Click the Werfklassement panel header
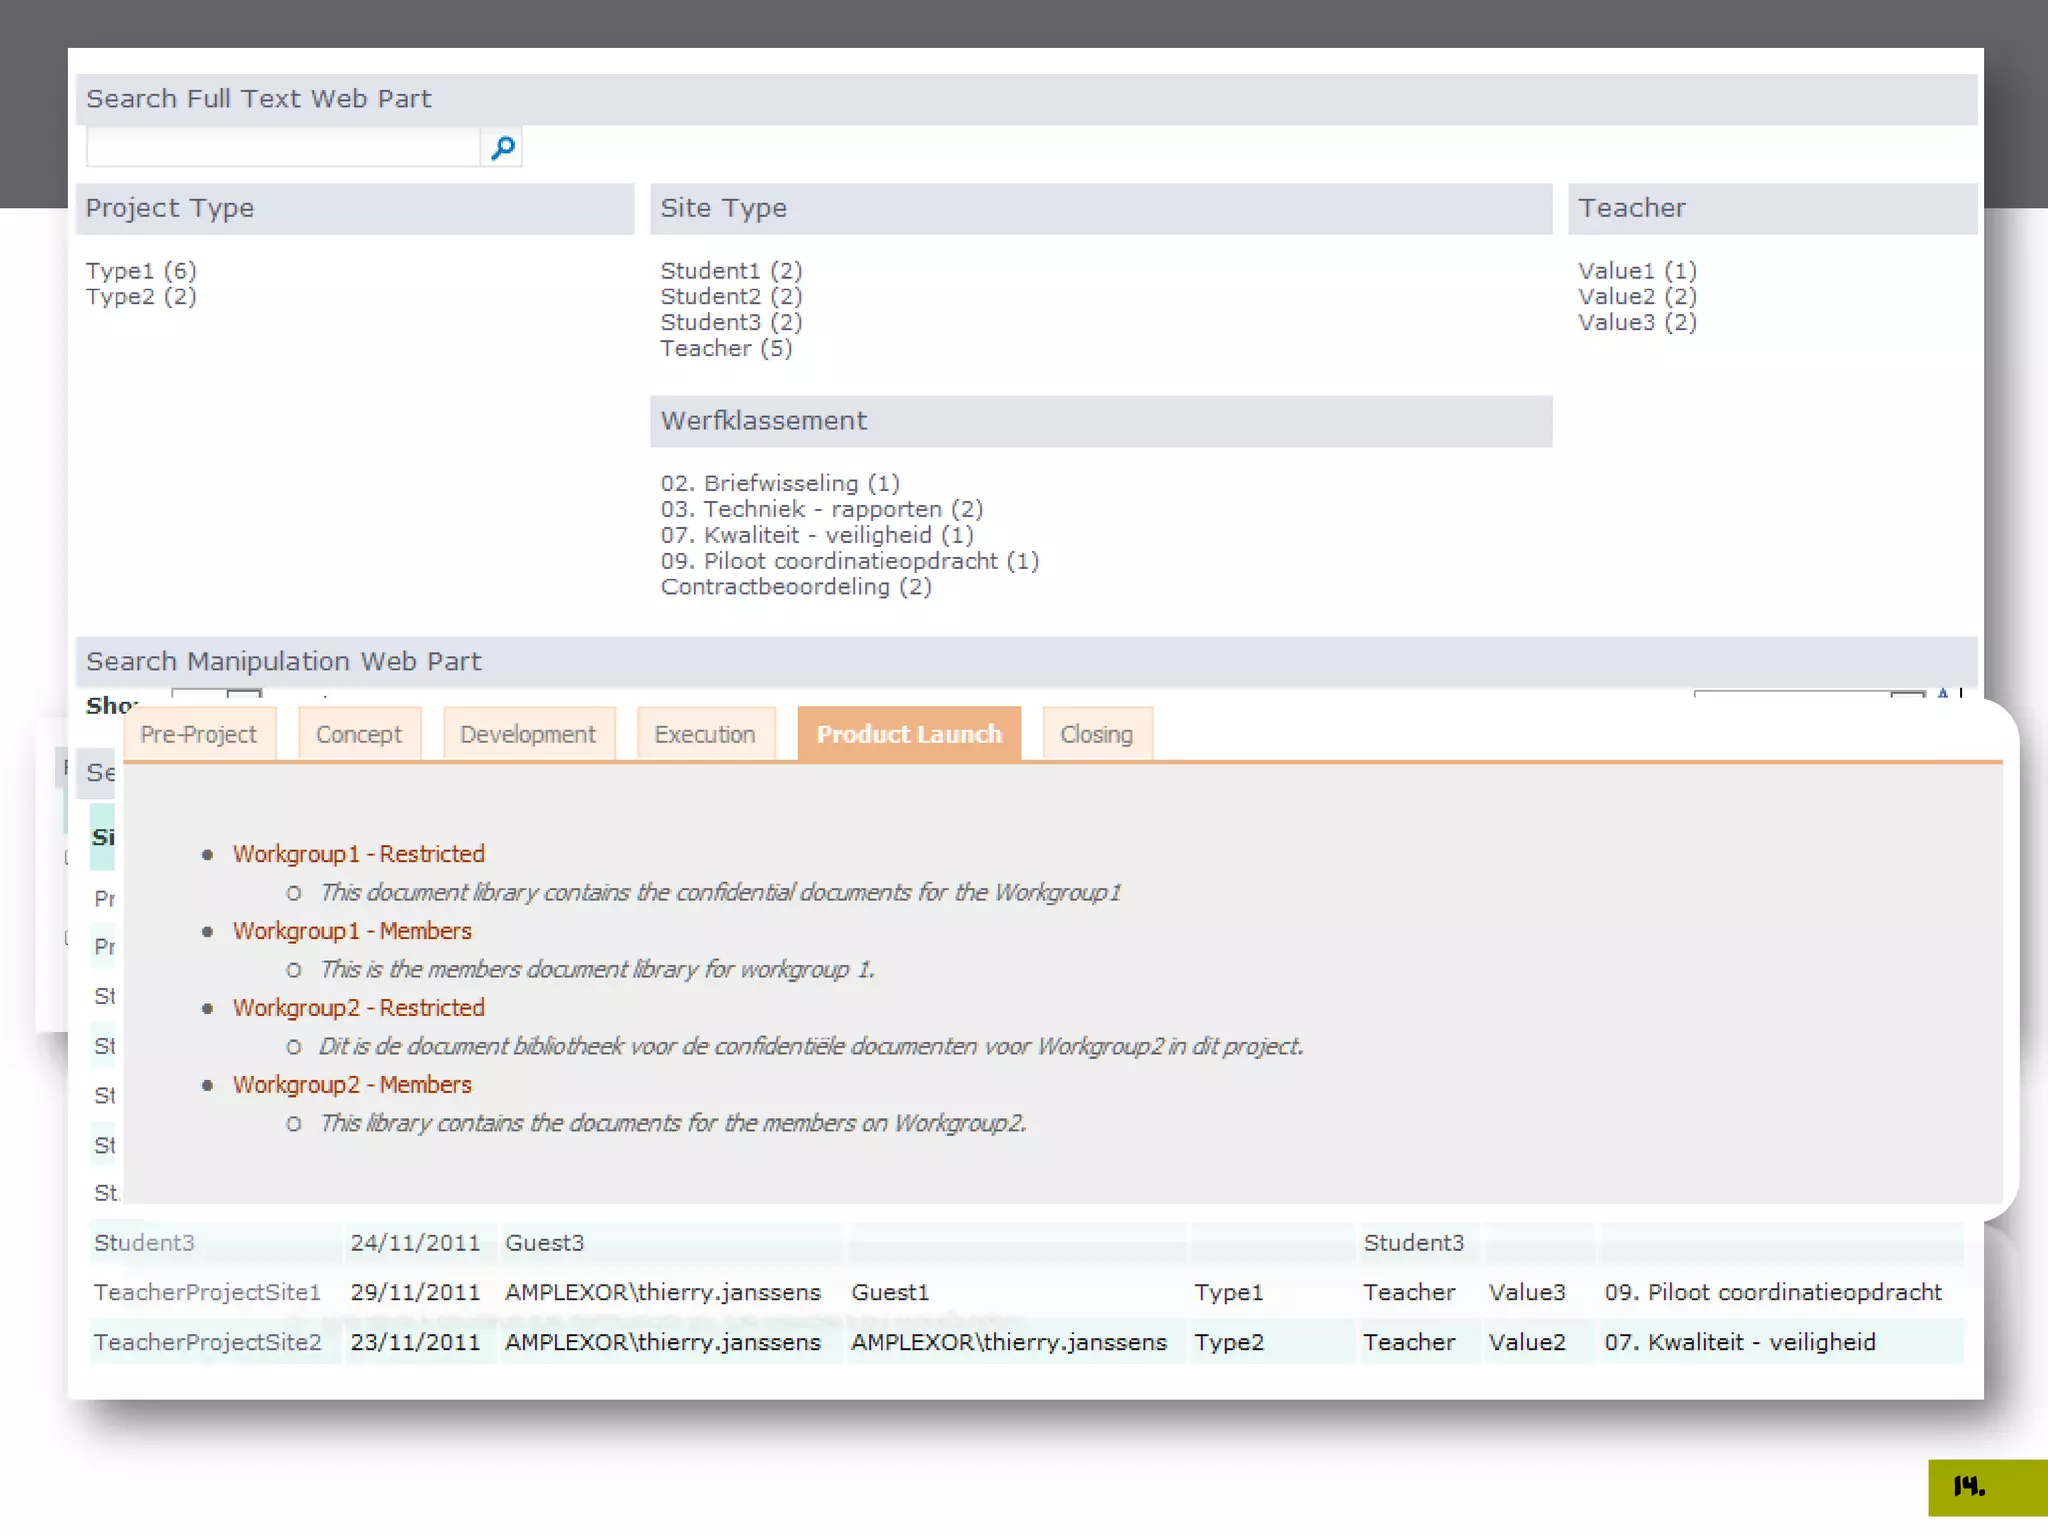 click(1101, 421)
